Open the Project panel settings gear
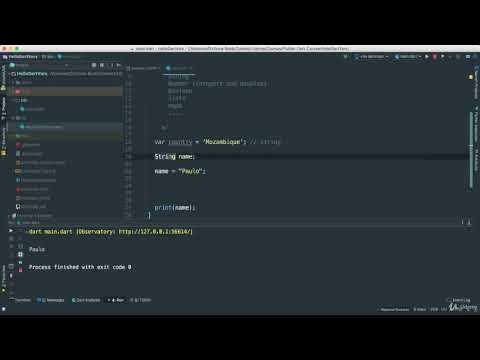The height and width of the screenshot is (360, 480). click(x=111, y=65)
